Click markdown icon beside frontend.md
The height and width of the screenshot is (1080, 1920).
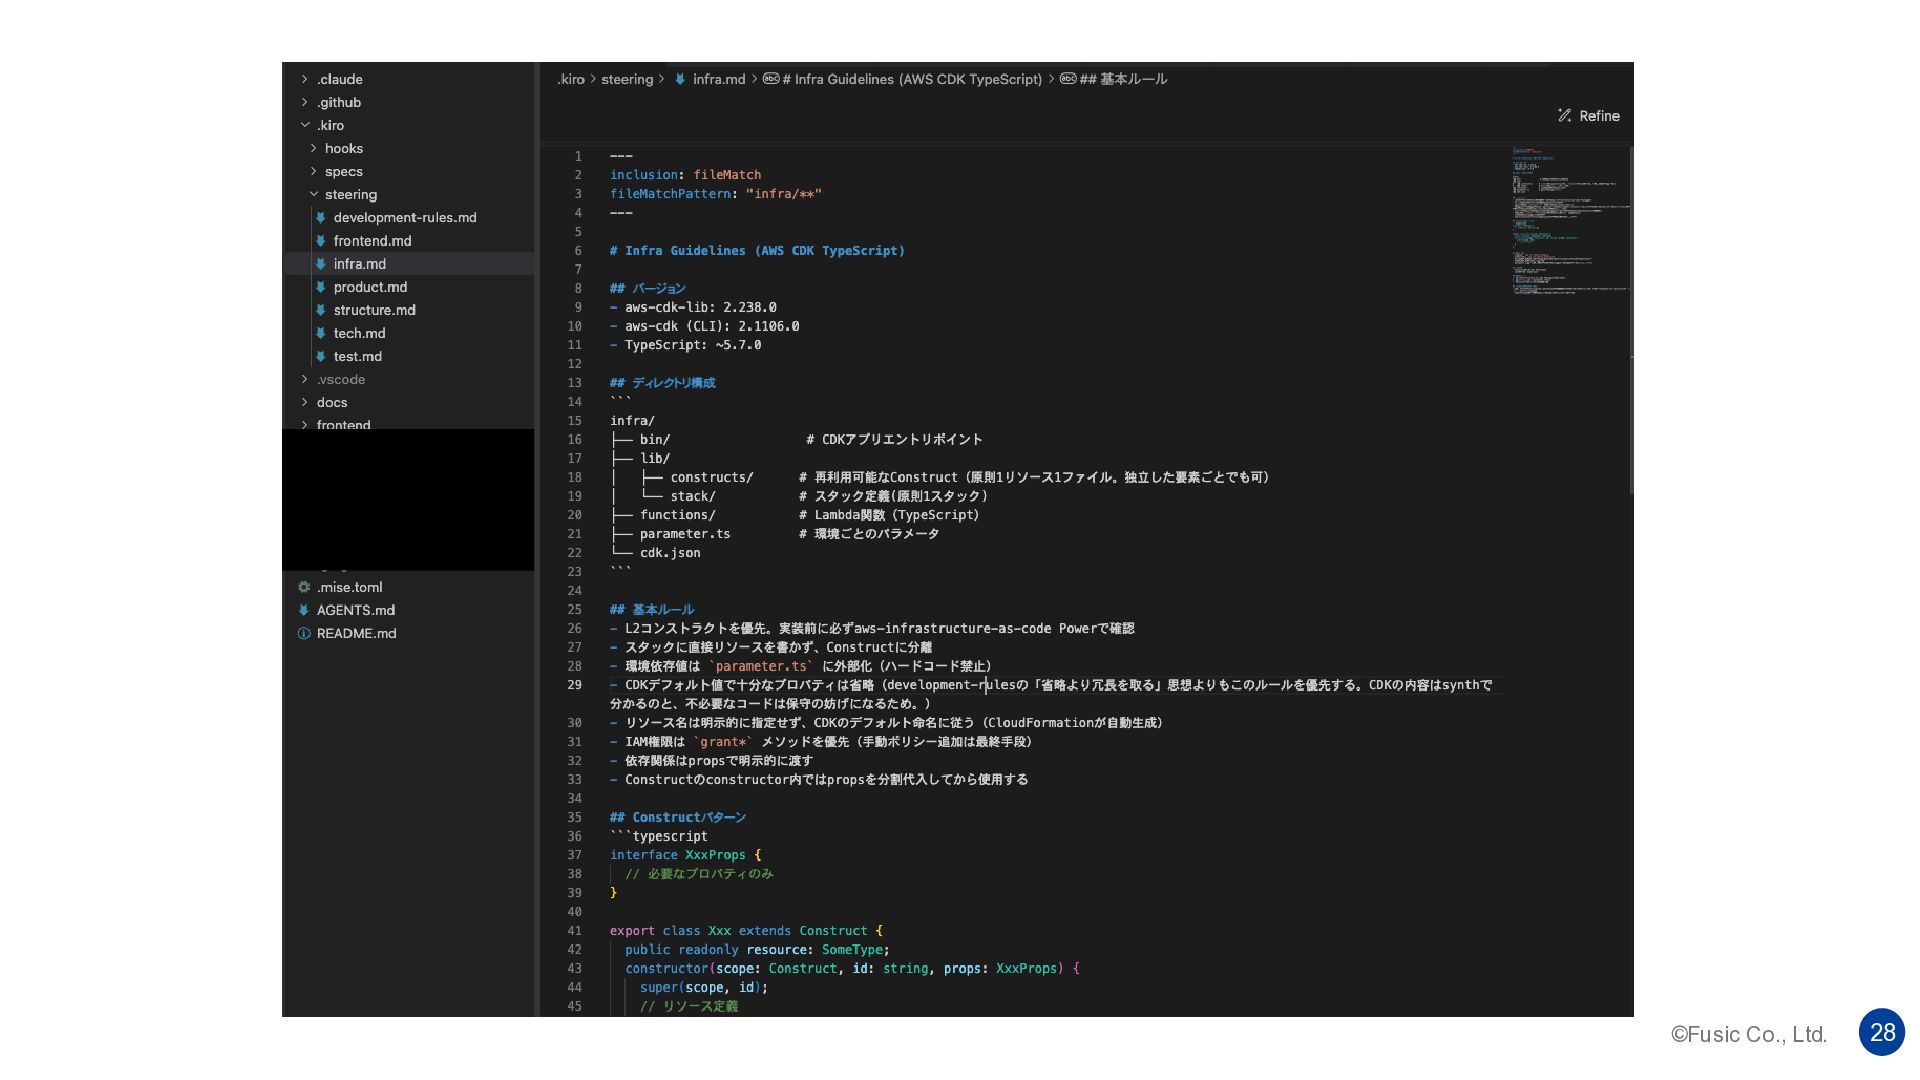(321, 241)
